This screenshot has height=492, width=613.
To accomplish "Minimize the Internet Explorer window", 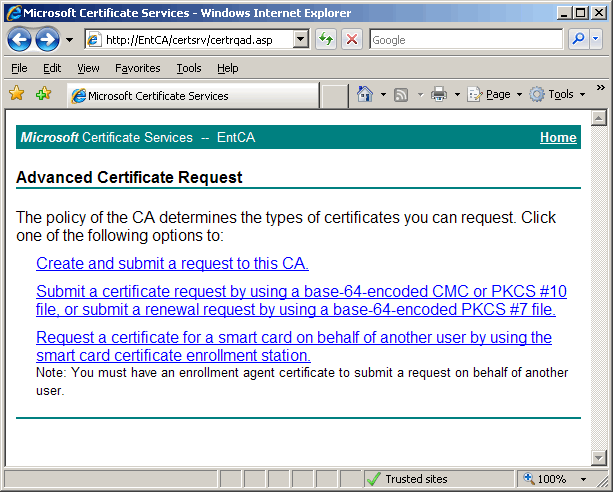I will tap(564, 13).
